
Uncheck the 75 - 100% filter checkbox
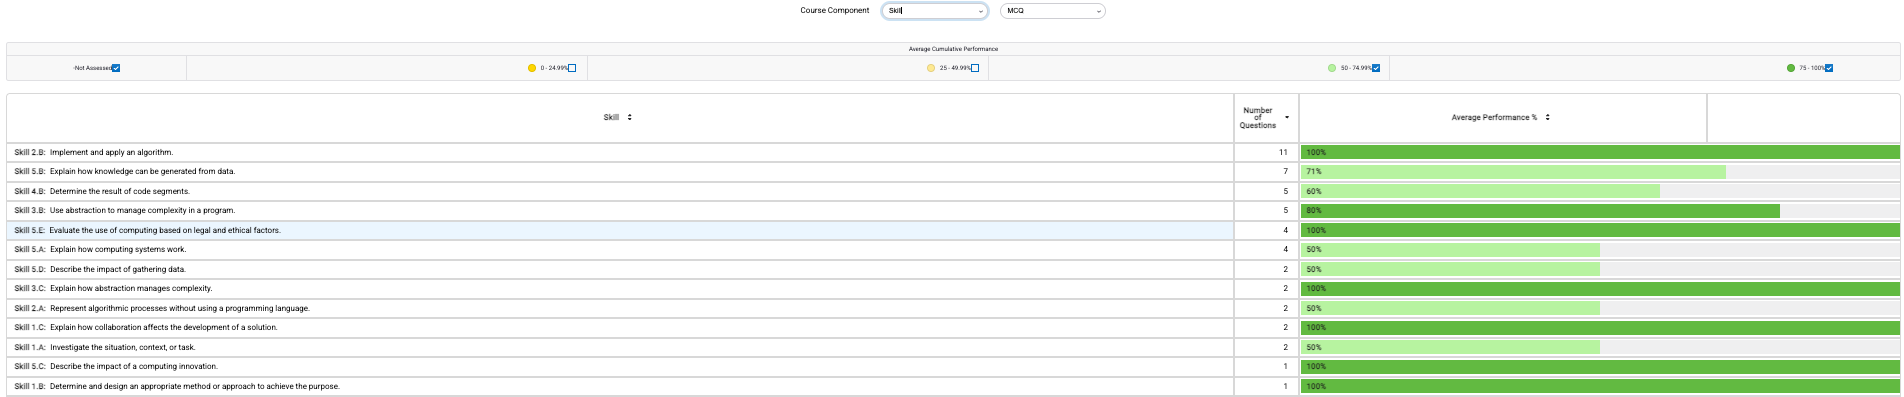pyautogui.click(x=1829, y=68)
